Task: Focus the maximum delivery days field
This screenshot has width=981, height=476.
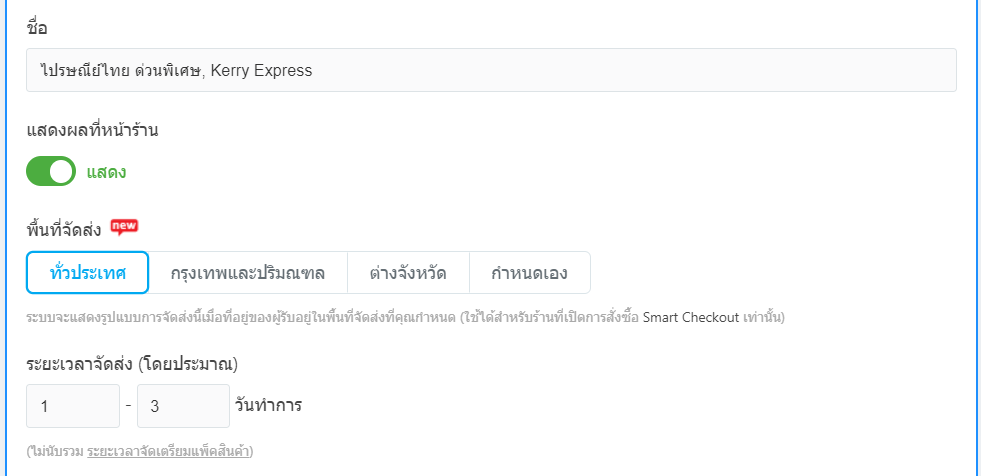Action: point(183,406)
